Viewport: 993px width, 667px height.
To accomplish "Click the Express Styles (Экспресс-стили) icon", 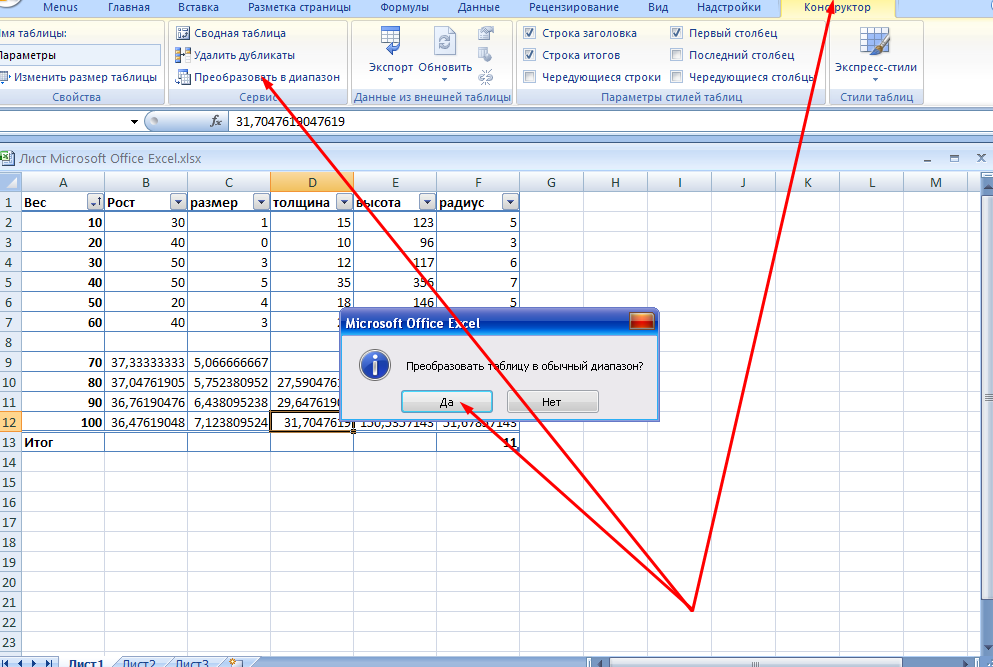I will click(875, 42).
